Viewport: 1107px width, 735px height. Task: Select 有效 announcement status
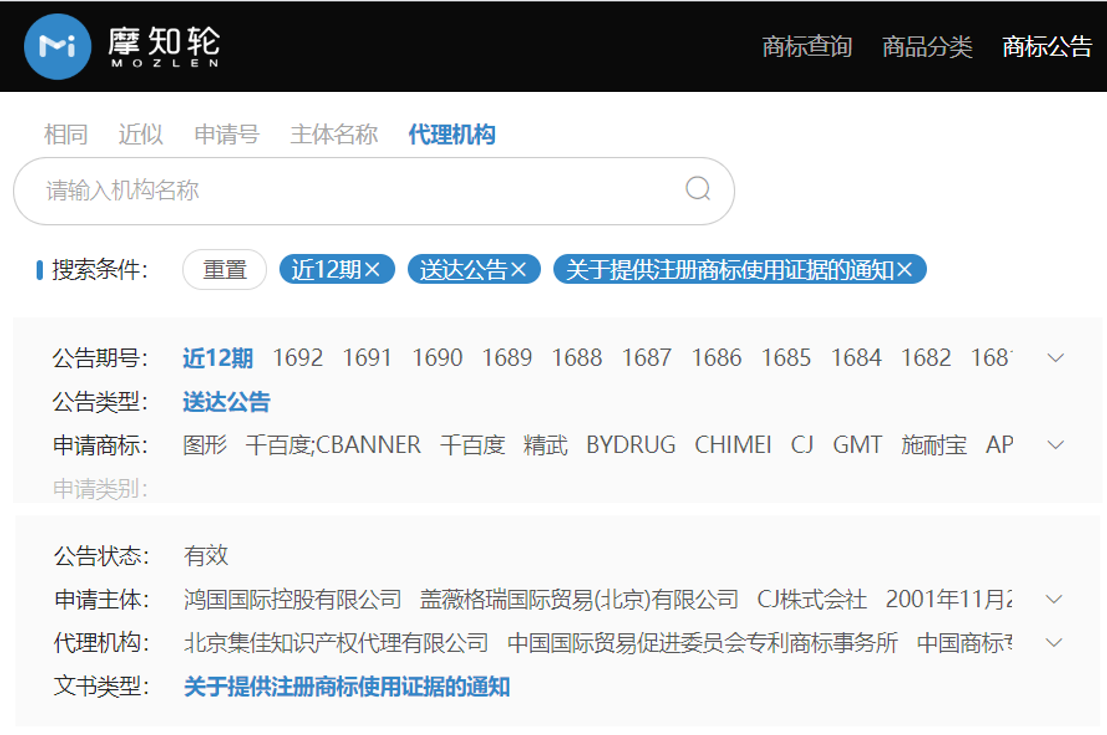tap(206, 556)
